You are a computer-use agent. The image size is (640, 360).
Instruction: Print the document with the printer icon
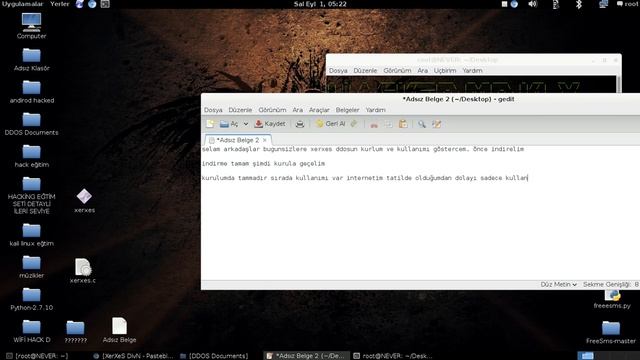coord(300,124)
